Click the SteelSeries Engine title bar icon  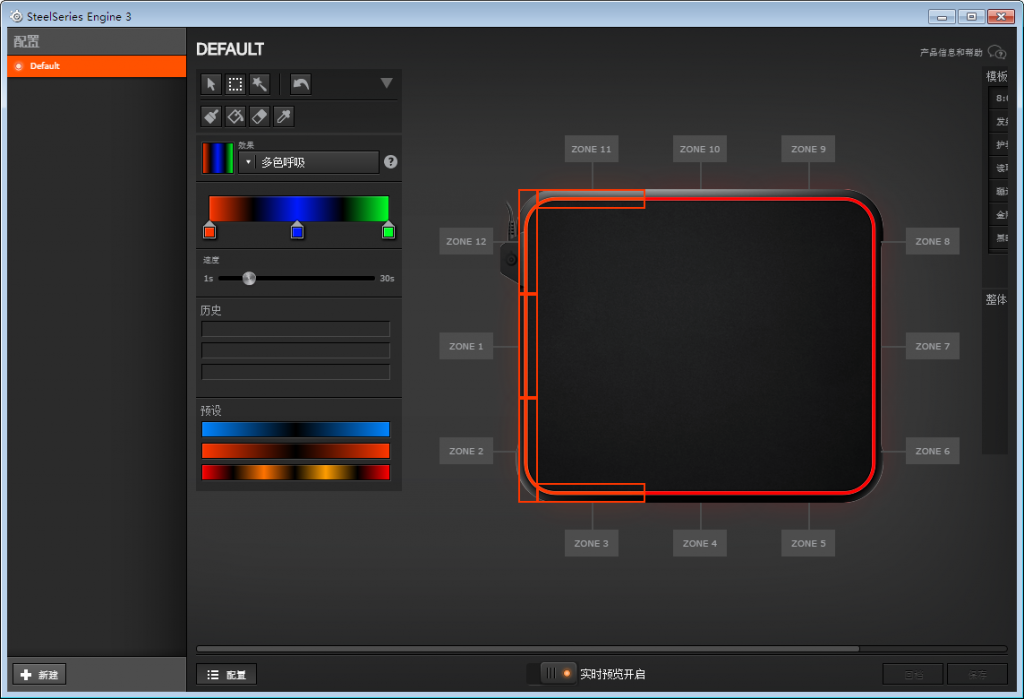tap(16, 16)
